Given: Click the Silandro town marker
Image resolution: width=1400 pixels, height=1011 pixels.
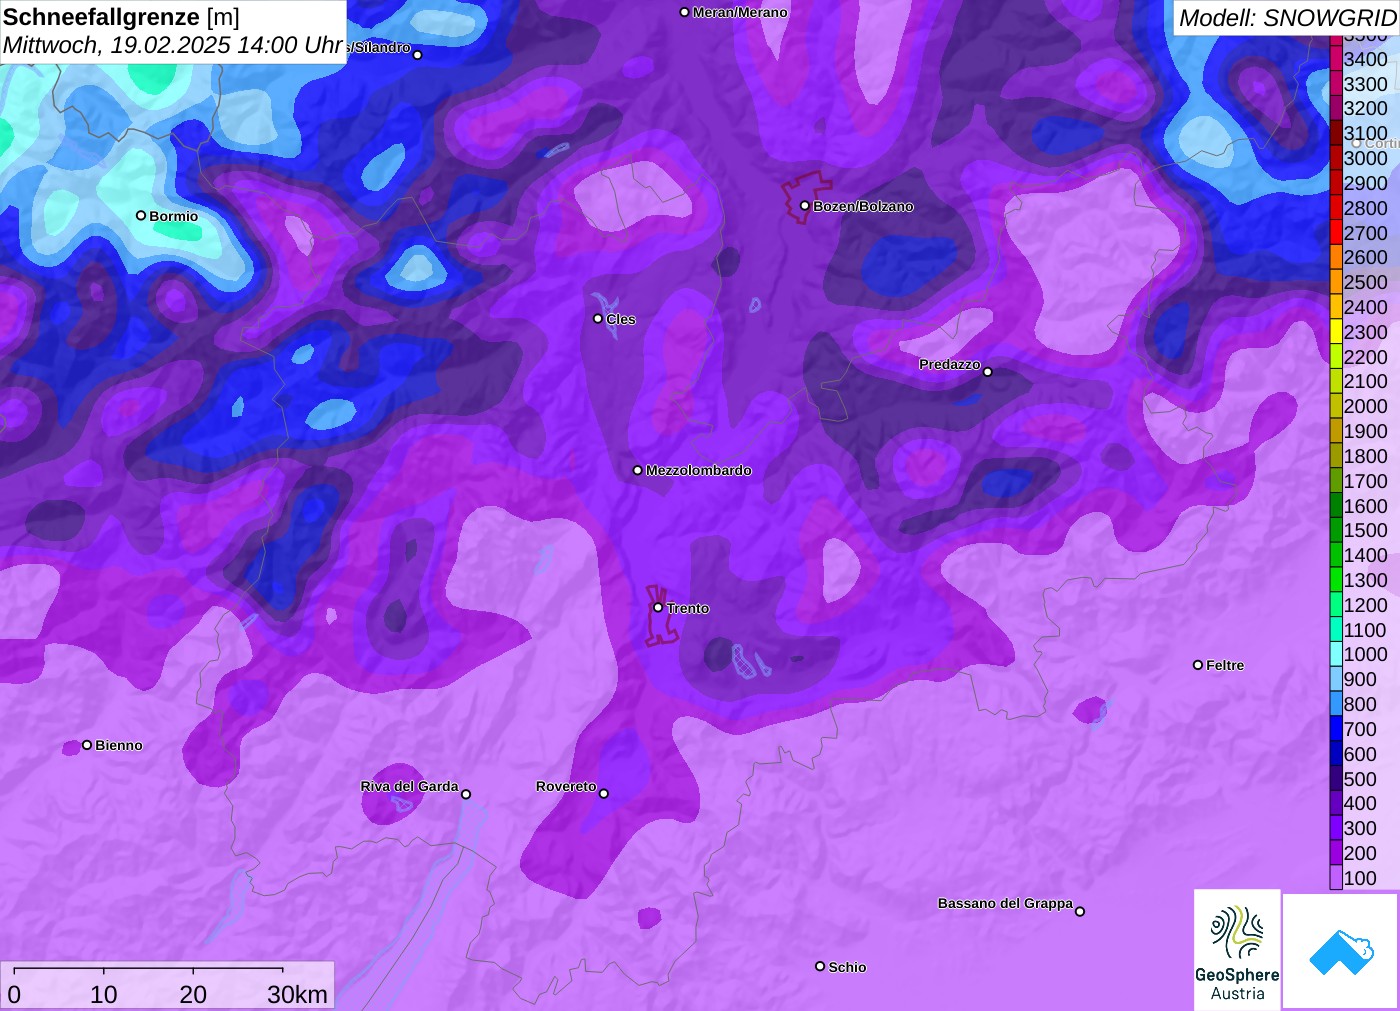Looking at the screenshot, I should tap(418, 54).
